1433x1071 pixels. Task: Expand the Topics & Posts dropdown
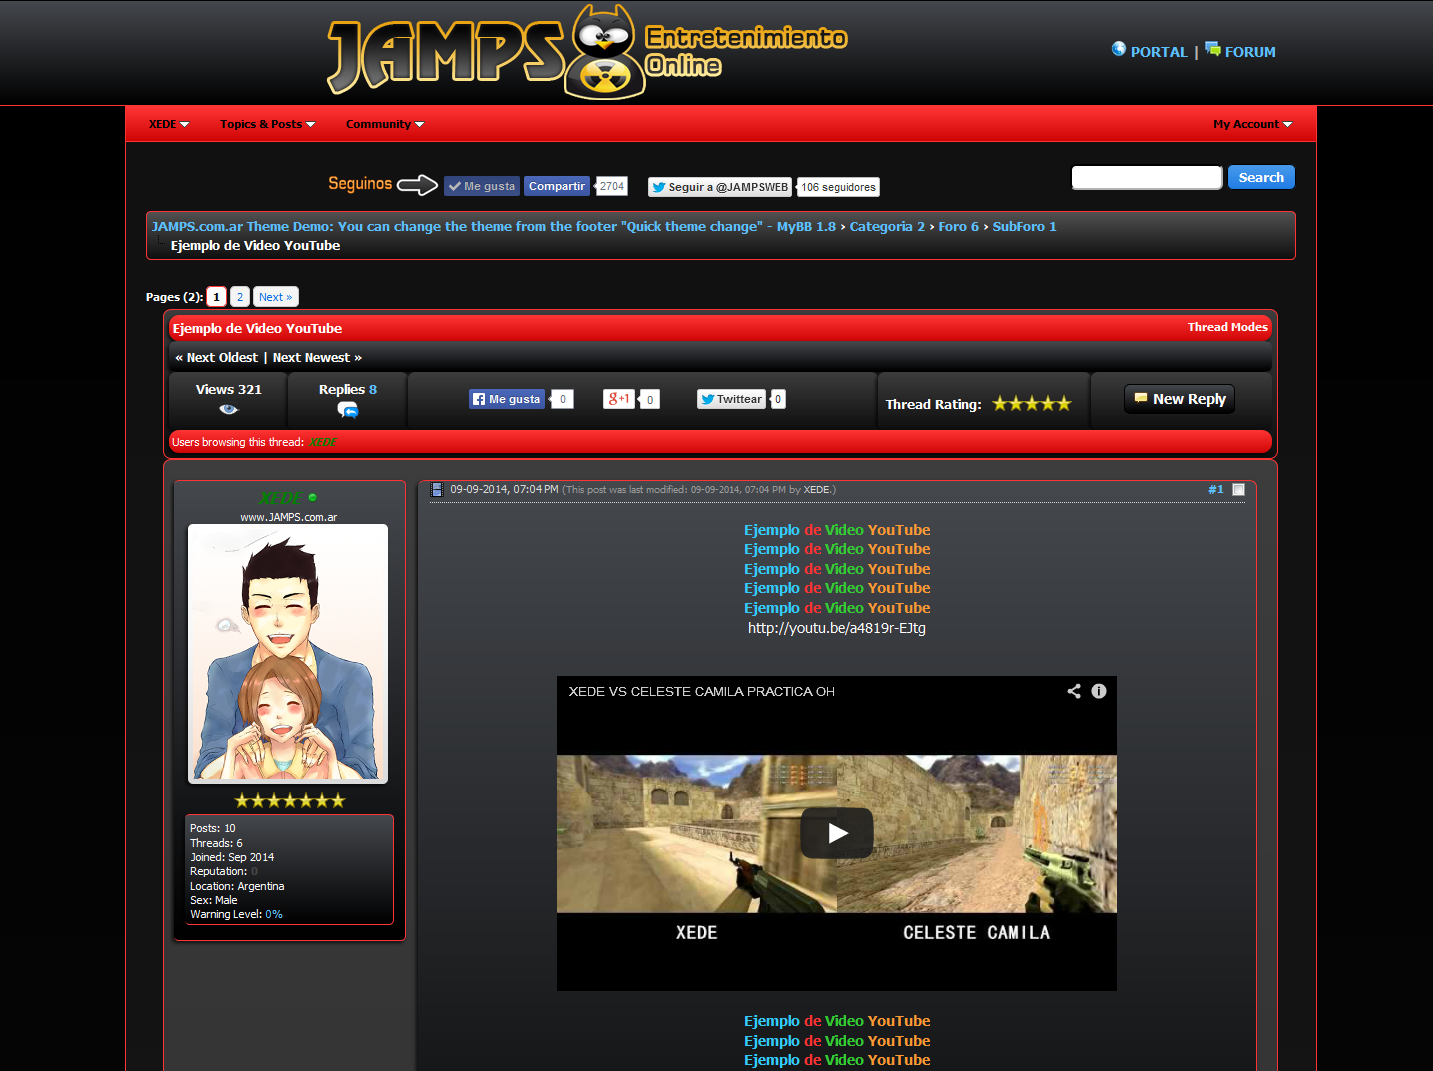[x=268, y=124]
